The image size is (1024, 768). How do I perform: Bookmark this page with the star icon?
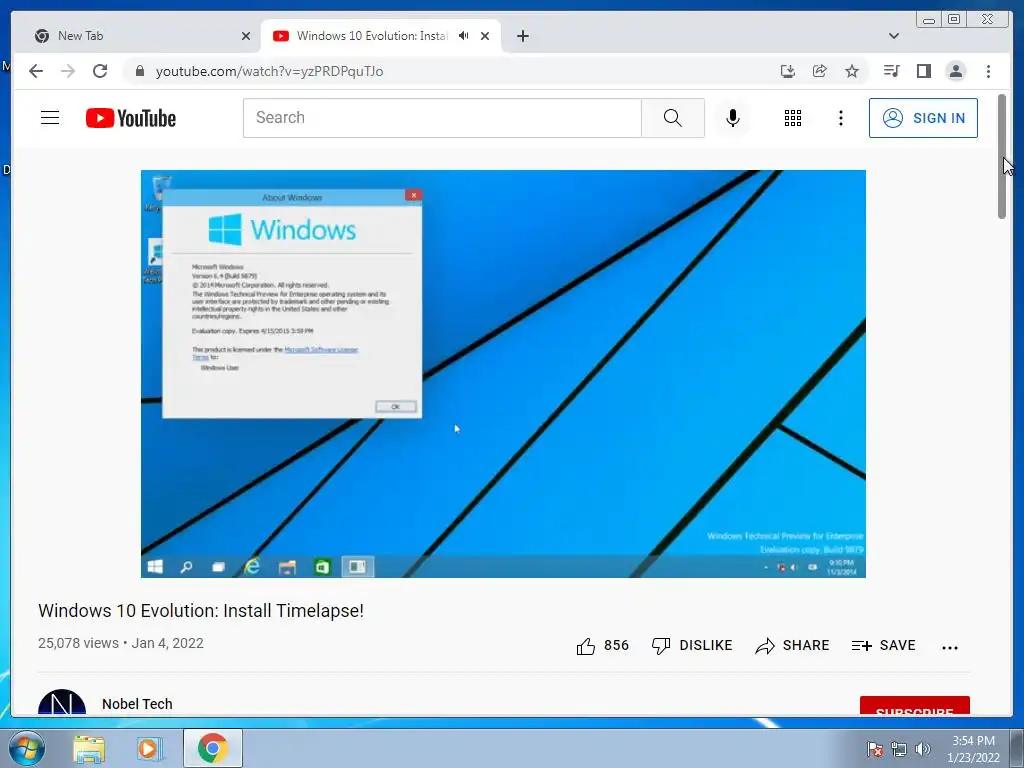852,71
